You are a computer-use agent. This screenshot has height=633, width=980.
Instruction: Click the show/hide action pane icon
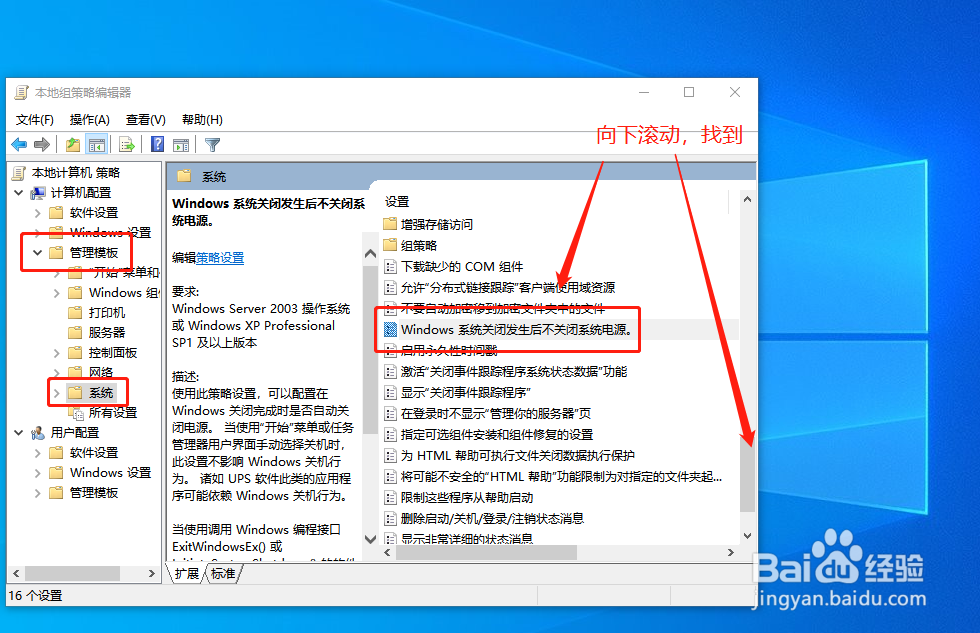[181, 143]
